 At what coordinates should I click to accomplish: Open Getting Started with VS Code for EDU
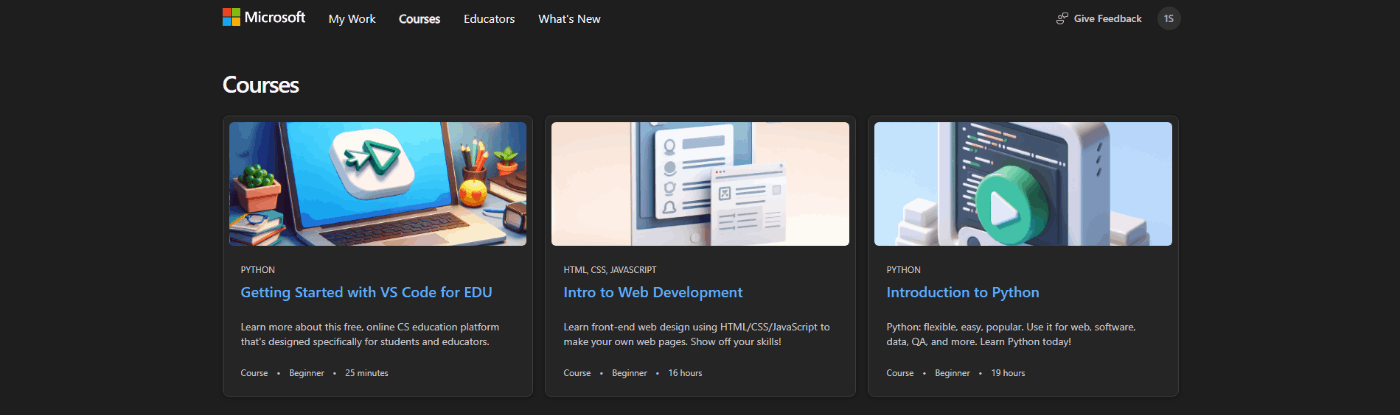coord(366,293)
